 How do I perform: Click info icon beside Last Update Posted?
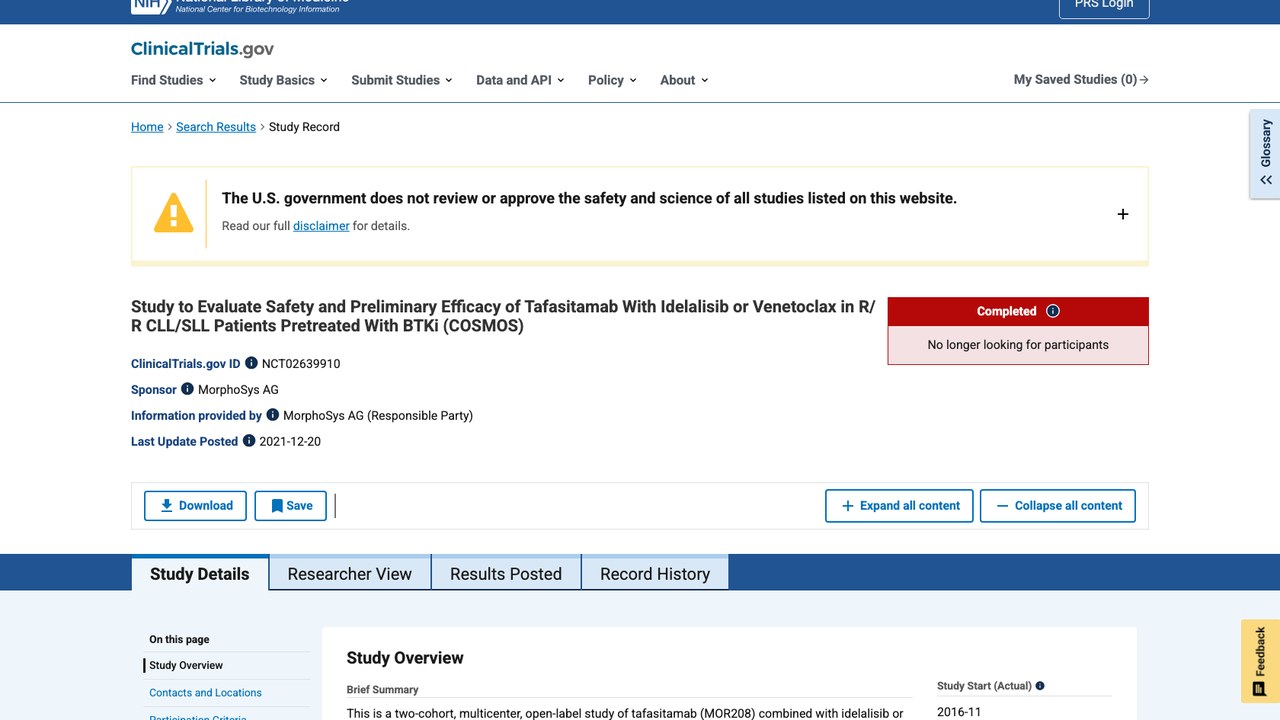tap(249, 441)
